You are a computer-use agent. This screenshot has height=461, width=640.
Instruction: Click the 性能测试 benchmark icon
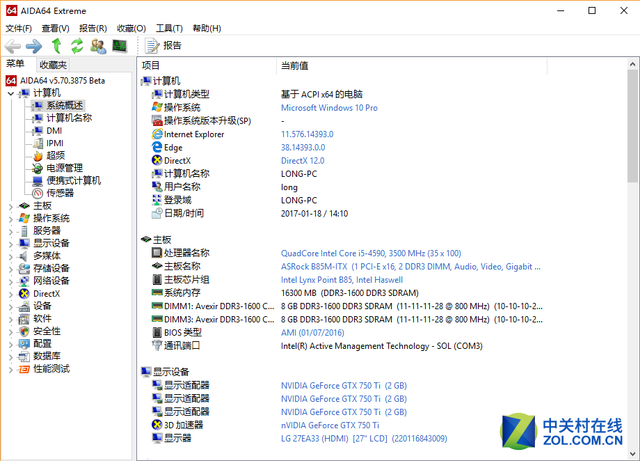coord(24,369)
